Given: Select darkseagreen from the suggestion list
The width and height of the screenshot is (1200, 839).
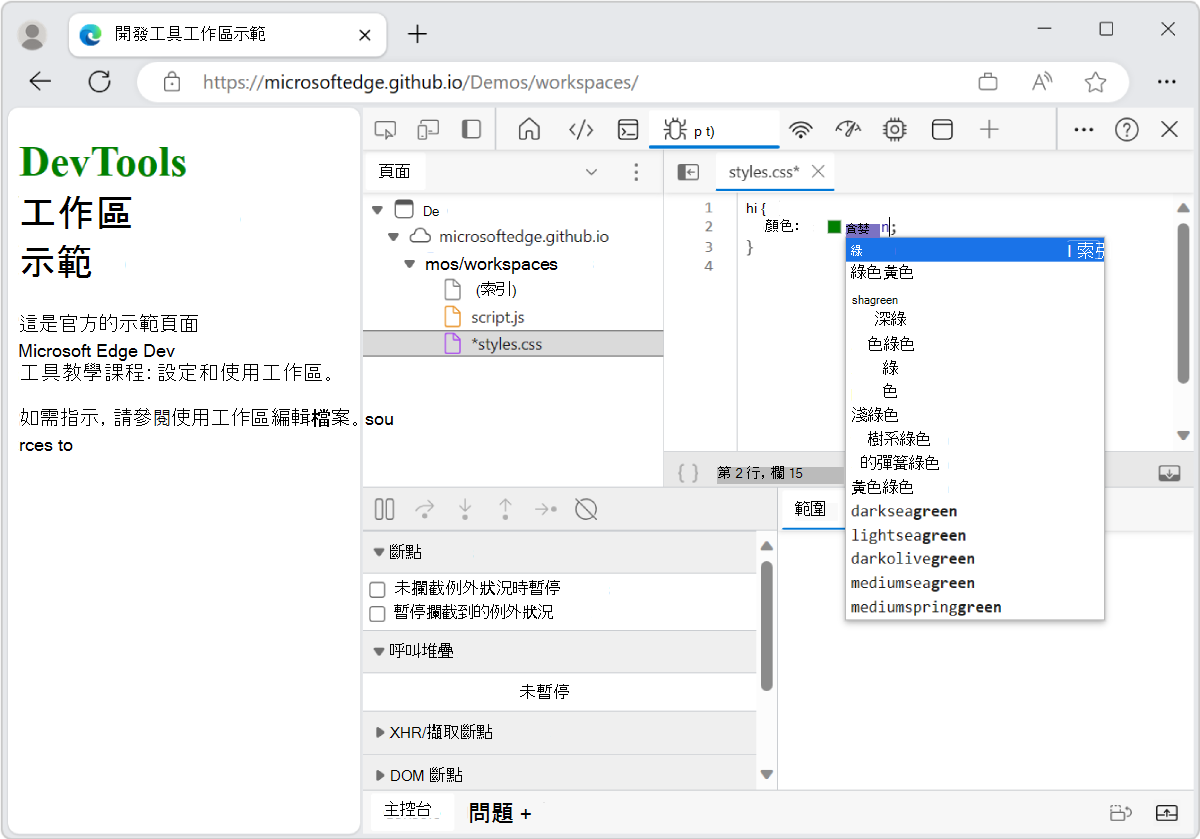Looking at the screenshot, I should [x=903, y=511].
